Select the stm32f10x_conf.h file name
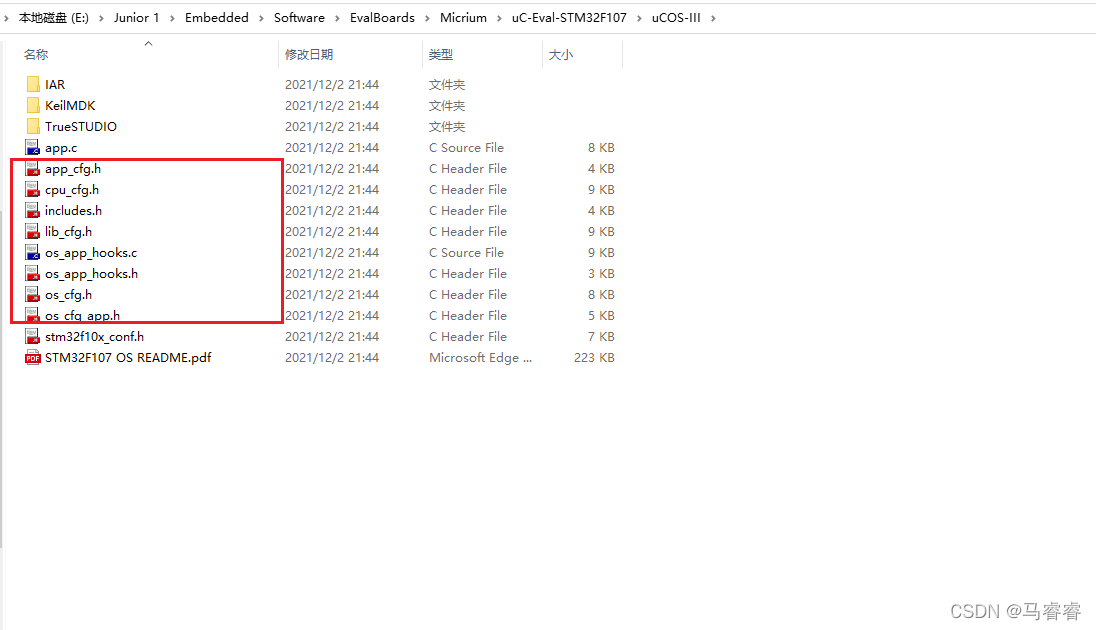Viewport: 1096px width, 630px height. coord(94,336)
